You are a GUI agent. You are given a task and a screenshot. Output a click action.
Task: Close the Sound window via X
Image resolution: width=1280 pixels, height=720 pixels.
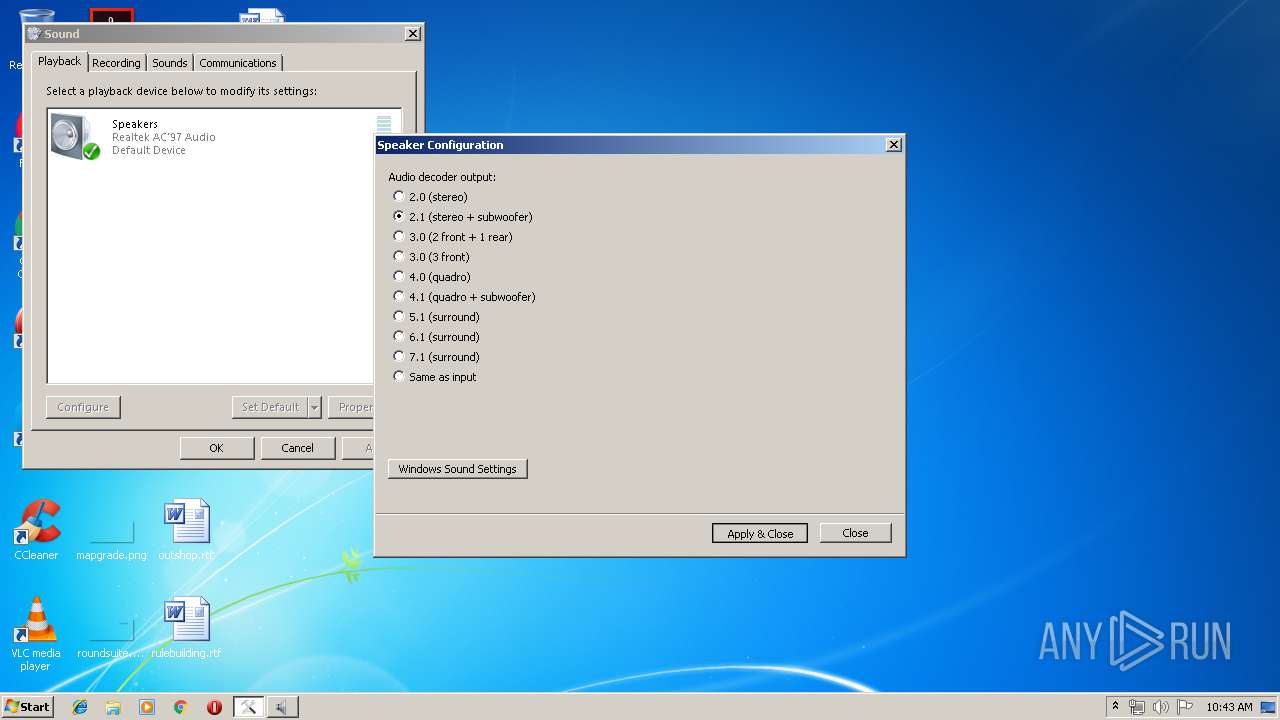tap(412, 34)
